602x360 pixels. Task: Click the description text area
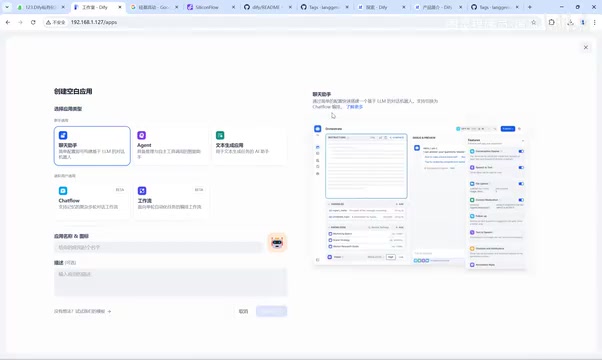(170, 282)
